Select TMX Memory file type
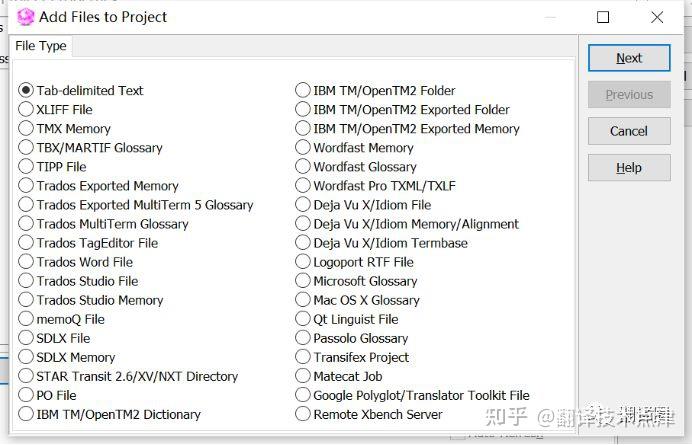This screenshot has width=692, height=445. (x=26, y=128)
